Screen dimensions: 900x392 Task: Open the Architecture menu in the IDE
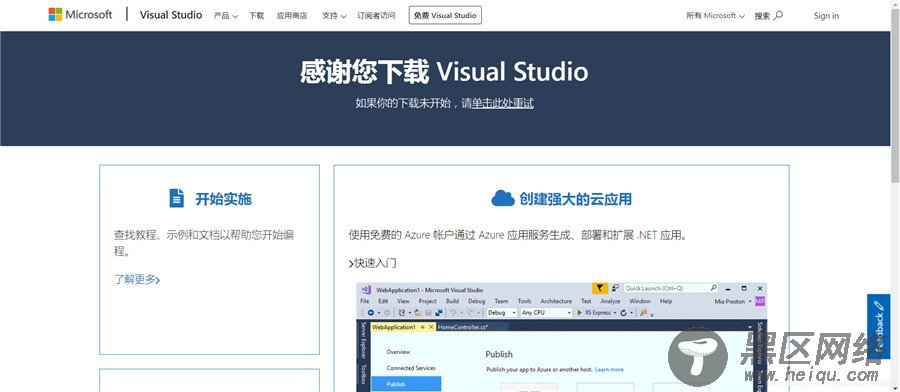(x=556, y=301)
